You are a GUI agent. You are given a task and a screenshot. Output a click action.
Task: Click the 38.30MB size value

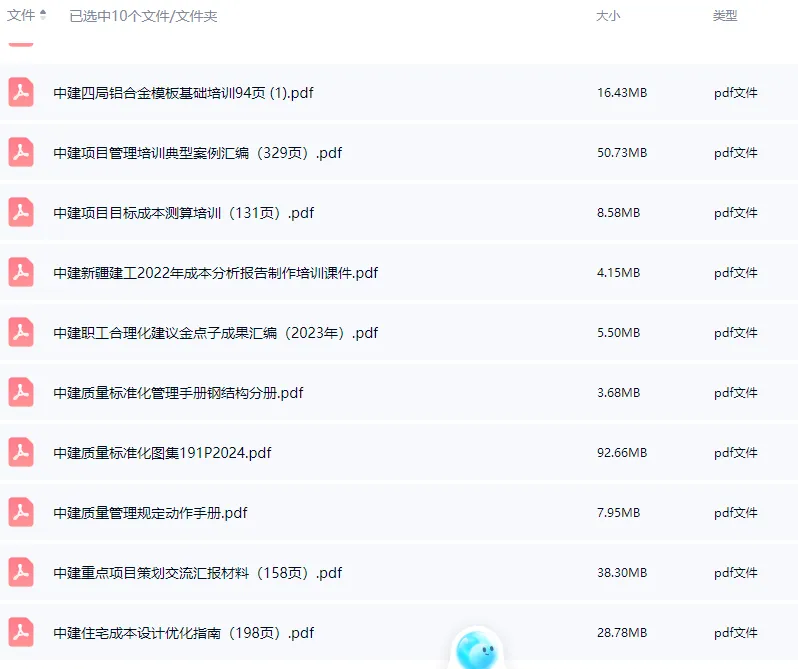(622, 573)
